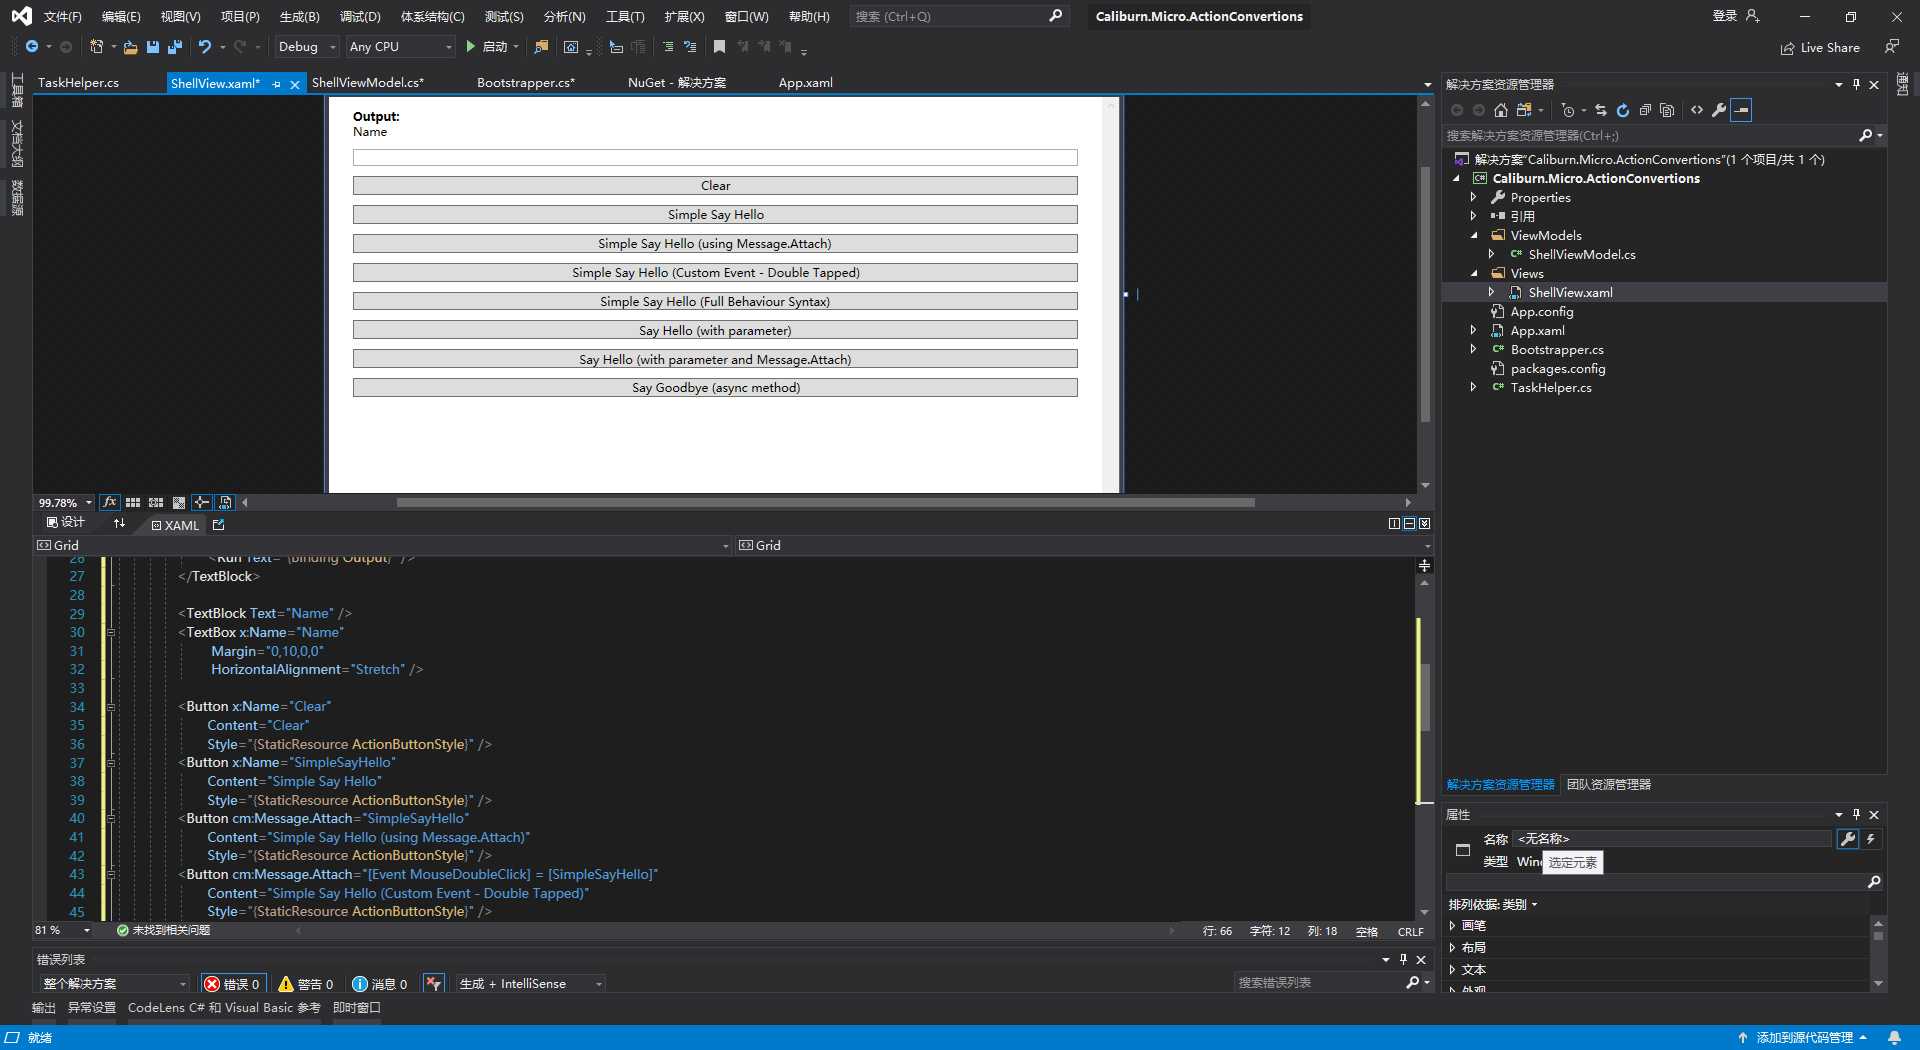Viewport: 1920px width, 1050px height.
Task: Click Collapse All in Solution Explorer
Action: point(1645,110)
